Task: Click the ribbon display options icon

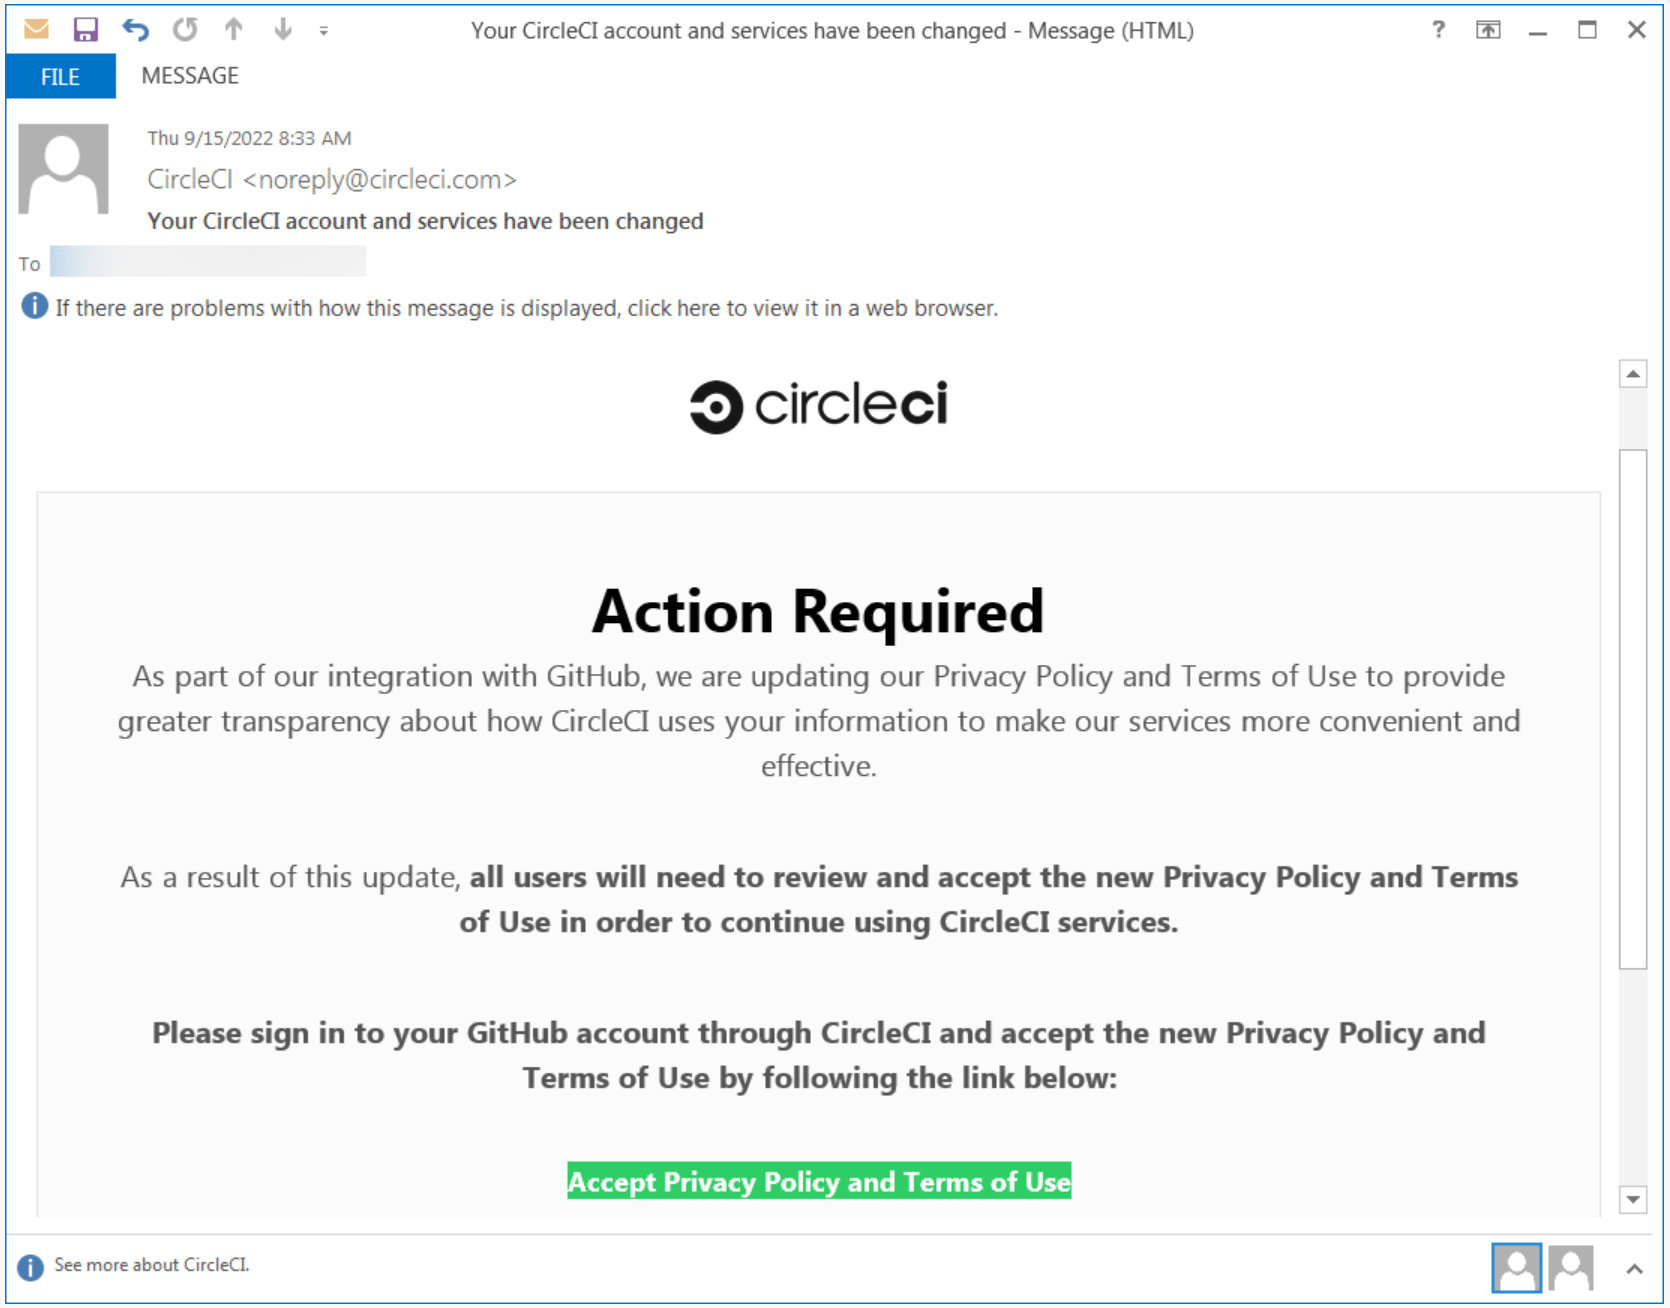Action: [x=1489, y=30]
